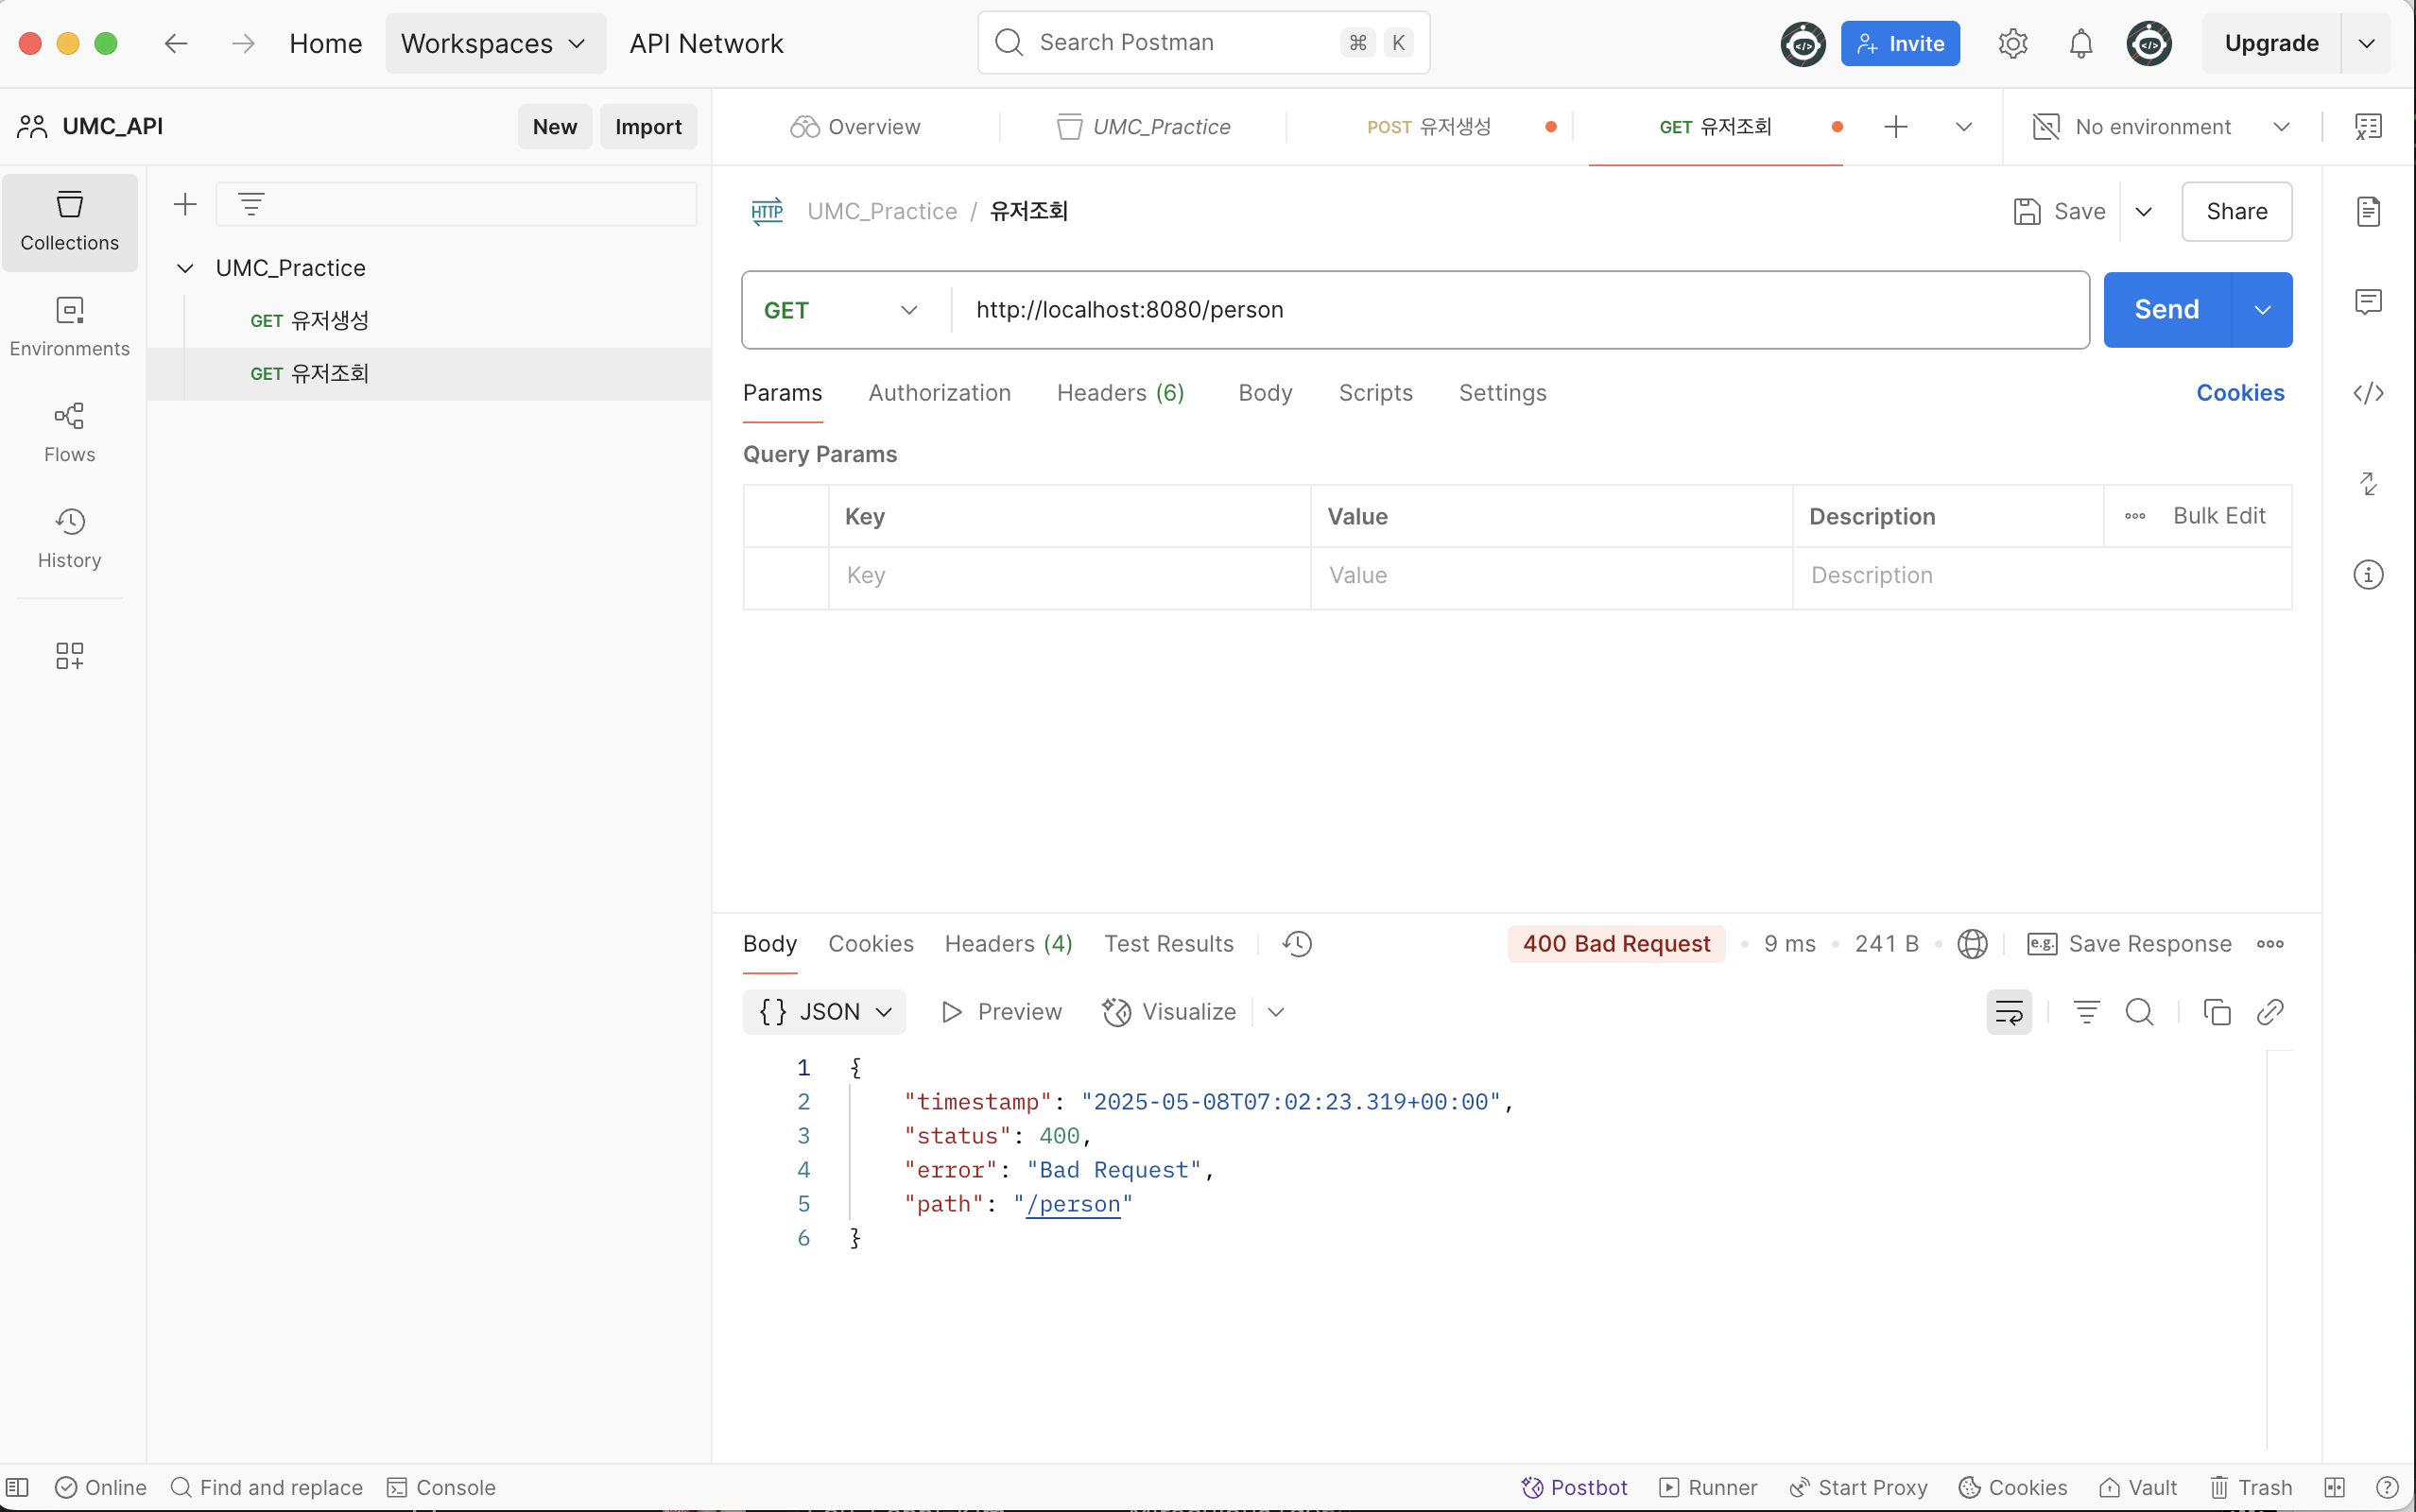Toggle word wrap for the response

pyautogui.click(x=2009, y=1012)
